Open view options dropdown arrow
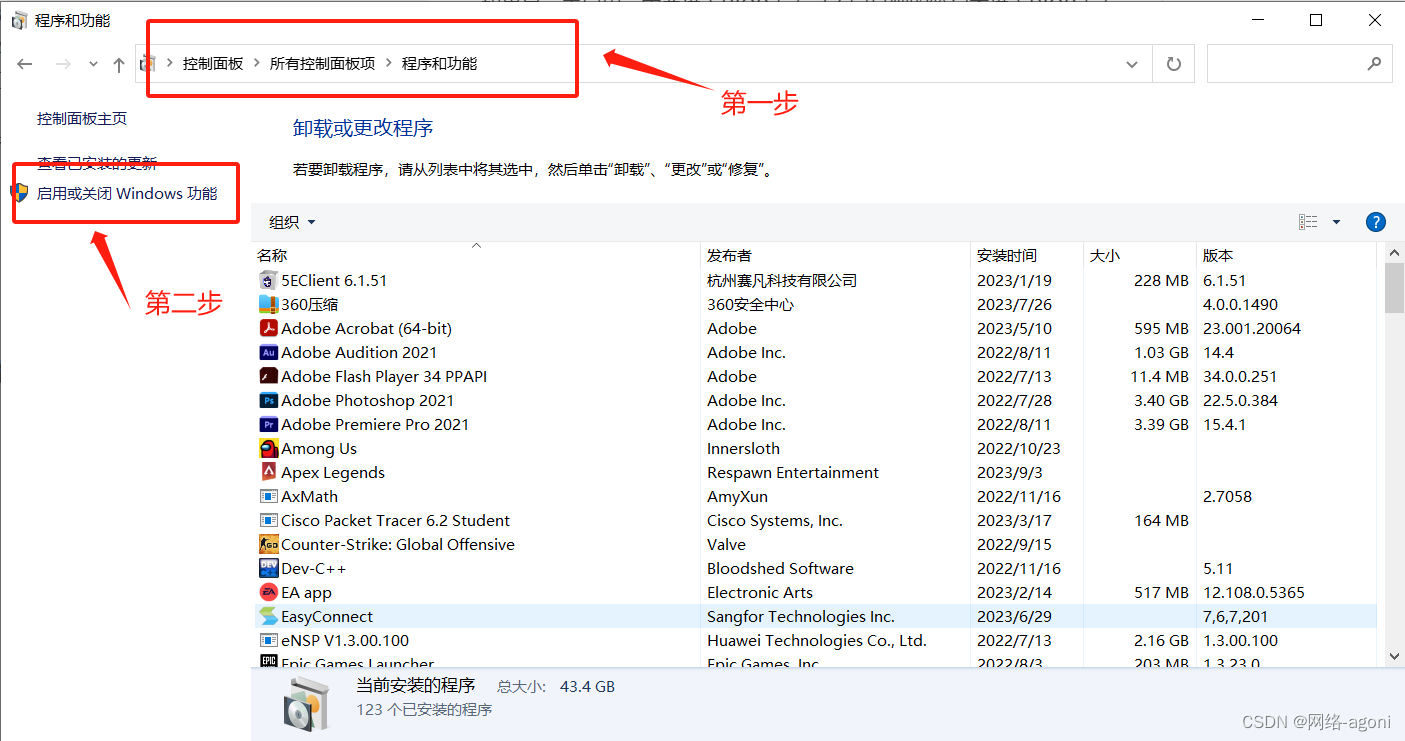The image size is (1405, 741). coord(1336,222)
